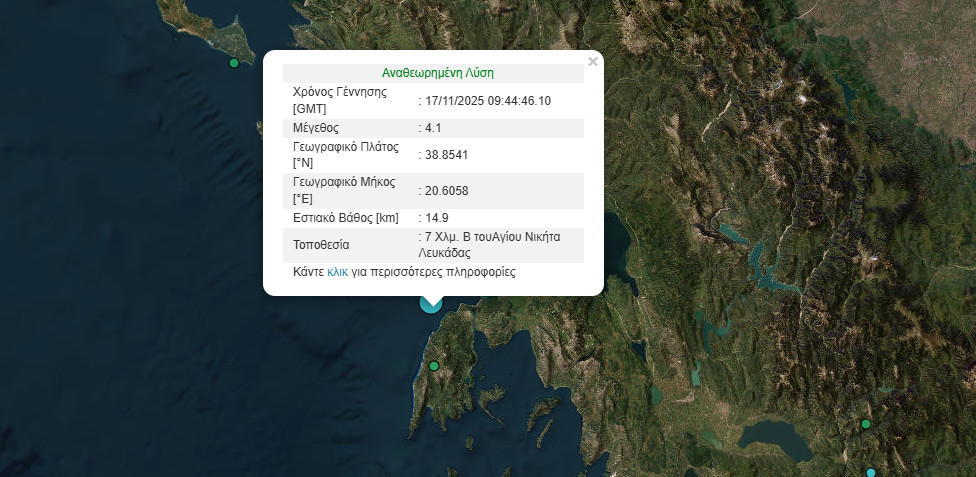Image resolution: width=976 pixels, height=477 pixels.
Task: Click the 'Αναθεωρημένη Λύση' popup header
Action: tap(437, 73)
